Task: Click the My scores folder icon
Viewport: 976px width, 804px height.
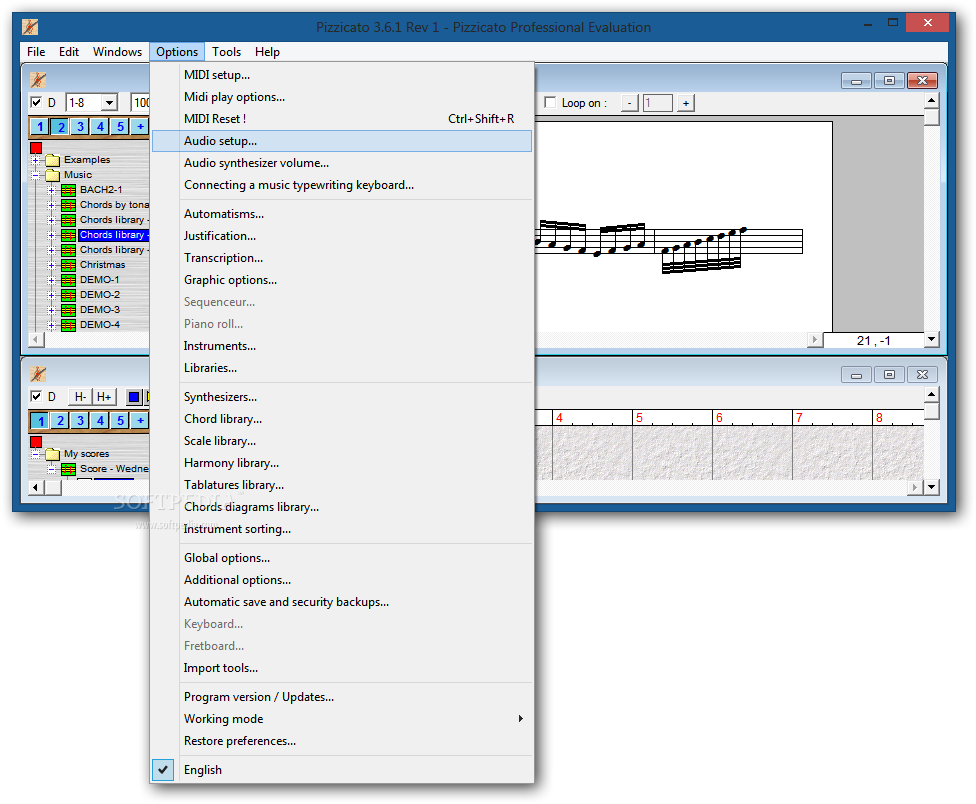Action: coord(52,454)
